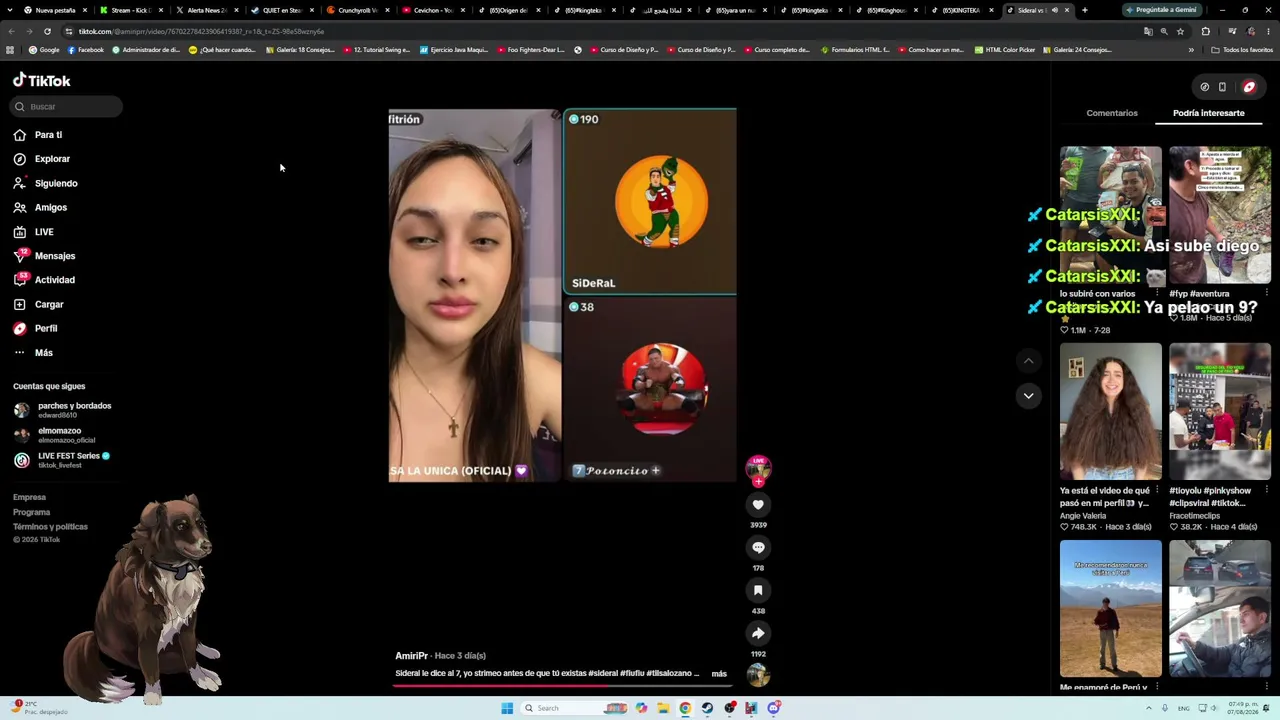Go to Para ti feed

pos(38,135)
